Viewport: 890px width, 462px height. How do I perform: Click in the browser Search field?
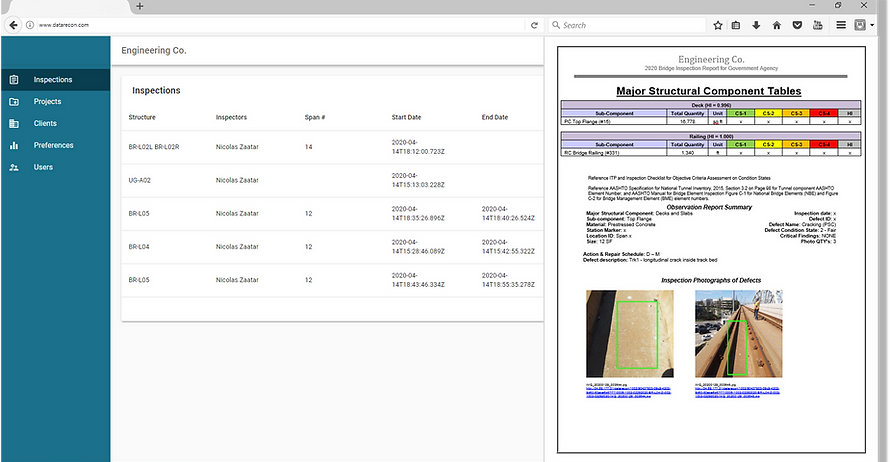point(627,25)
